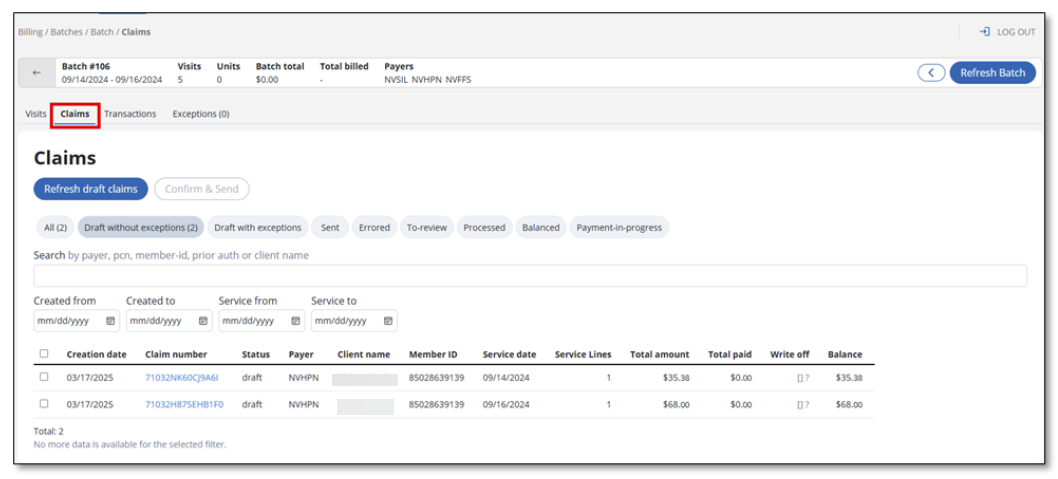Check the box for claim 71032NK60CJ9A6I
Viewport: 1058px width, 479px height.
(x=43, y=378)
